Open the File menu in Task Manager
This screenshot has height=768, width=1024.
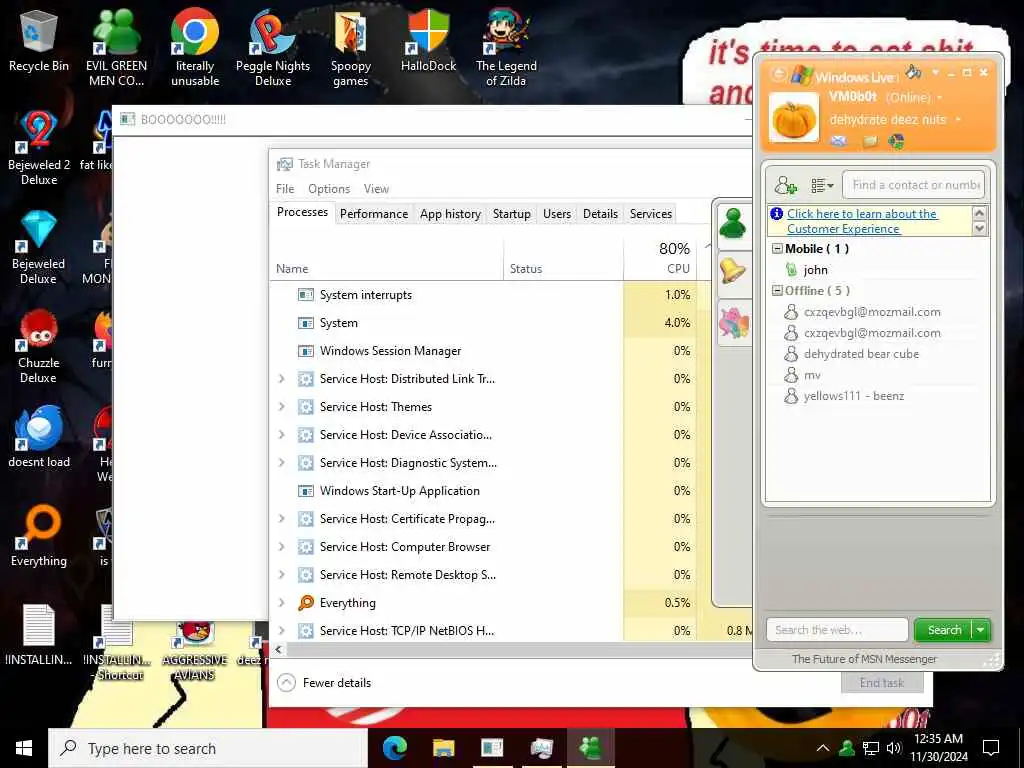coord(285,189)
